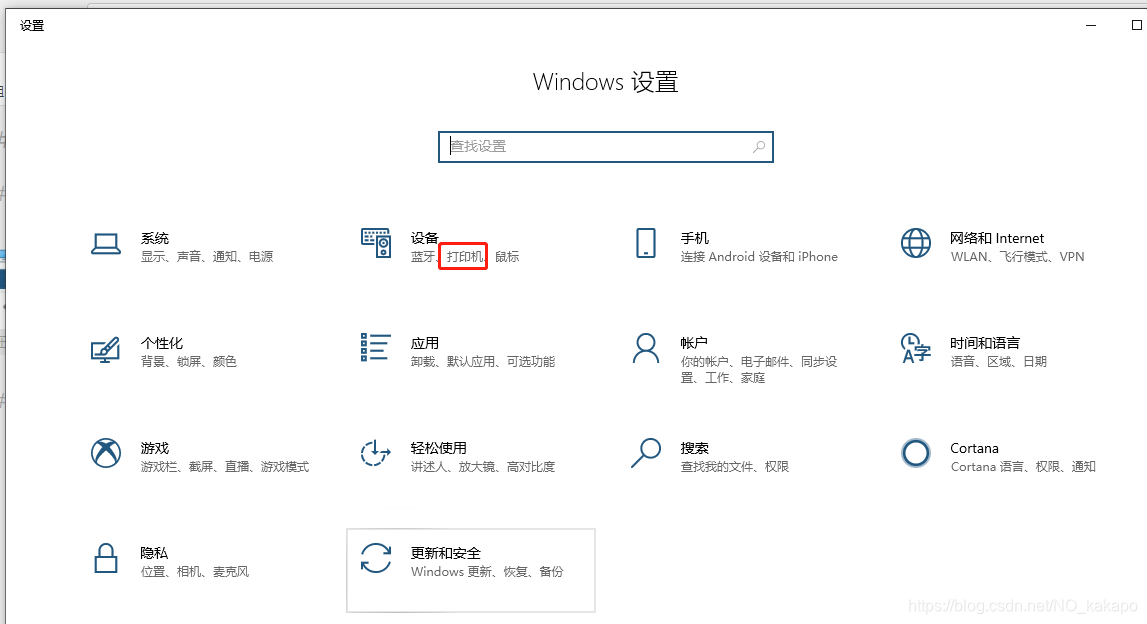Open the Ease of Access icon
1147x624 pixels.
click(376, 453)
